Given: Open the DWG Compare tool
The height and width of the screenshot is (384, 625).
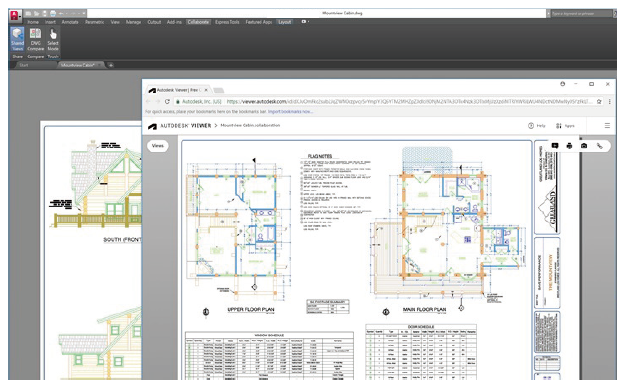Looking at the screenshot, I should [35, 39].
